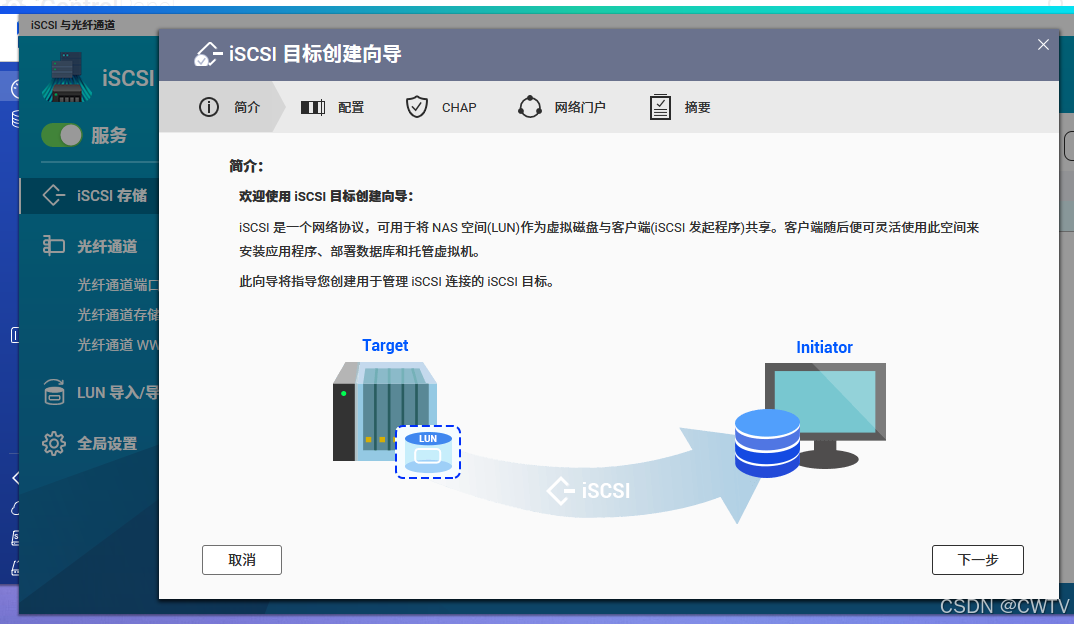Click the 取消 (Cancel) button
This screenshot has width=1074, height=624.
(242, 560)
